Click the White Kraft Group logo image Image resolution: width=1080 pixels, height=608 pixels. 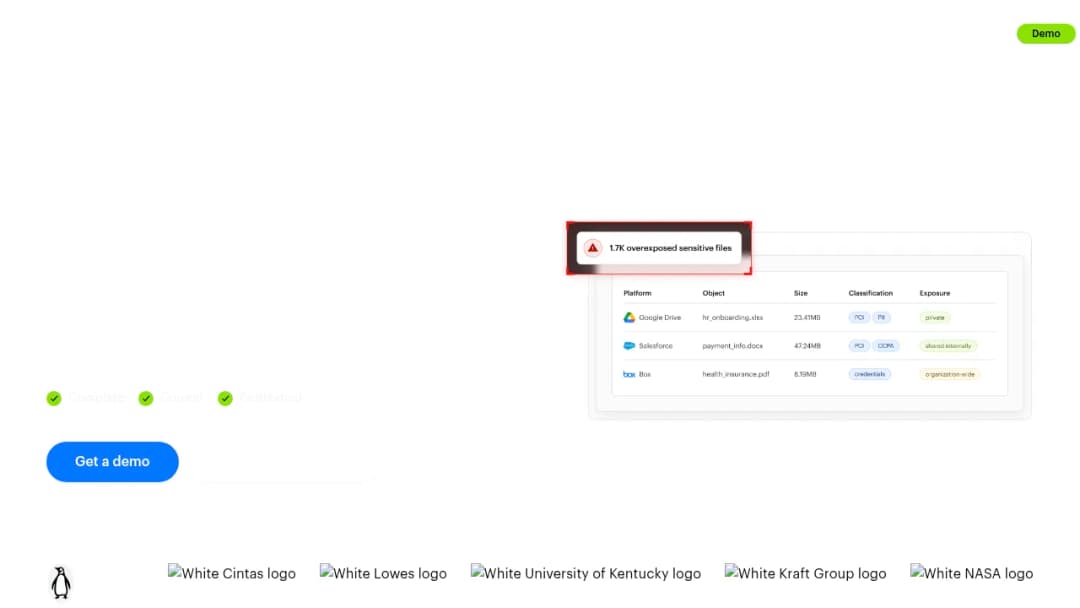tap(805, 573)
